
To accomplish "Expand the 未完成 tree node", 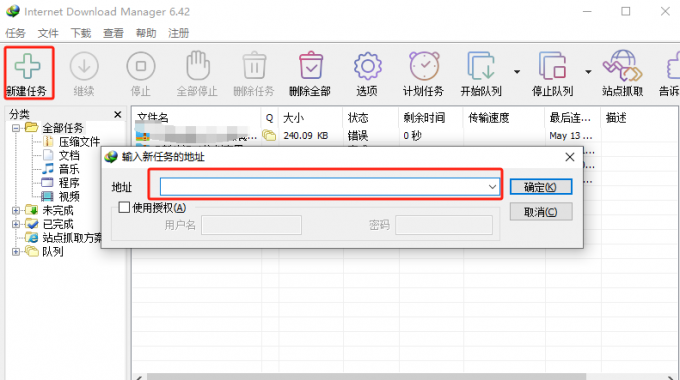I will [x=16, y=210].
